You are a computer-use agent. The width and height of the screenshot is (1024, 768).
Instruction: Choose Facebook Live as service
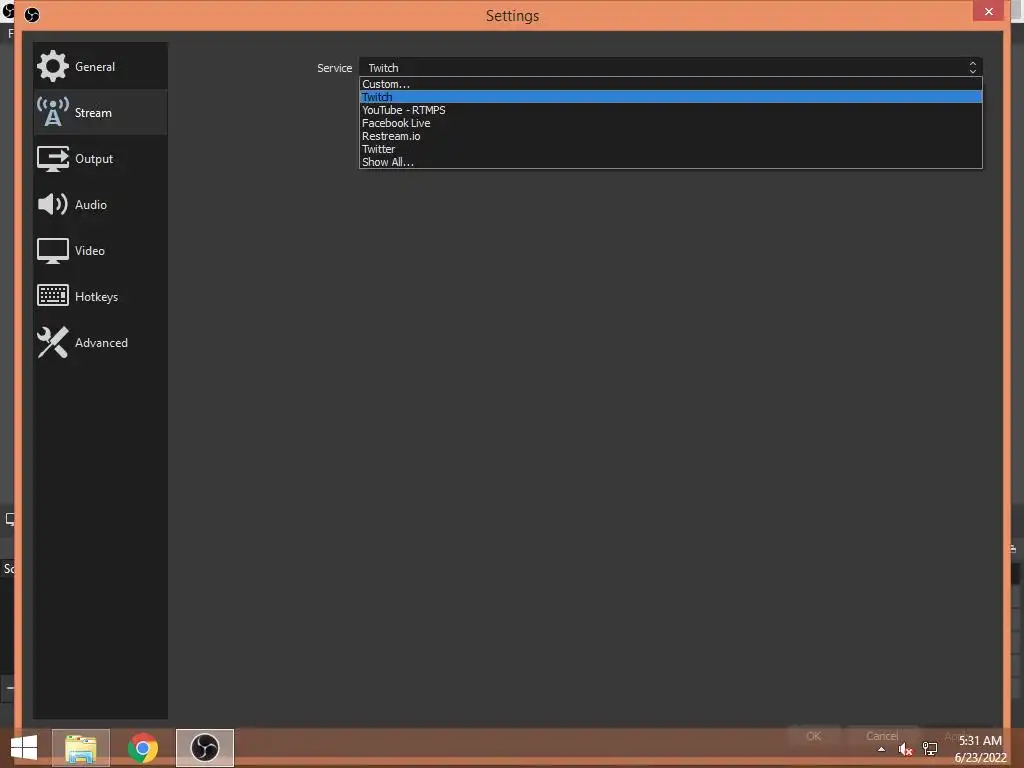(x=671, y=123)
